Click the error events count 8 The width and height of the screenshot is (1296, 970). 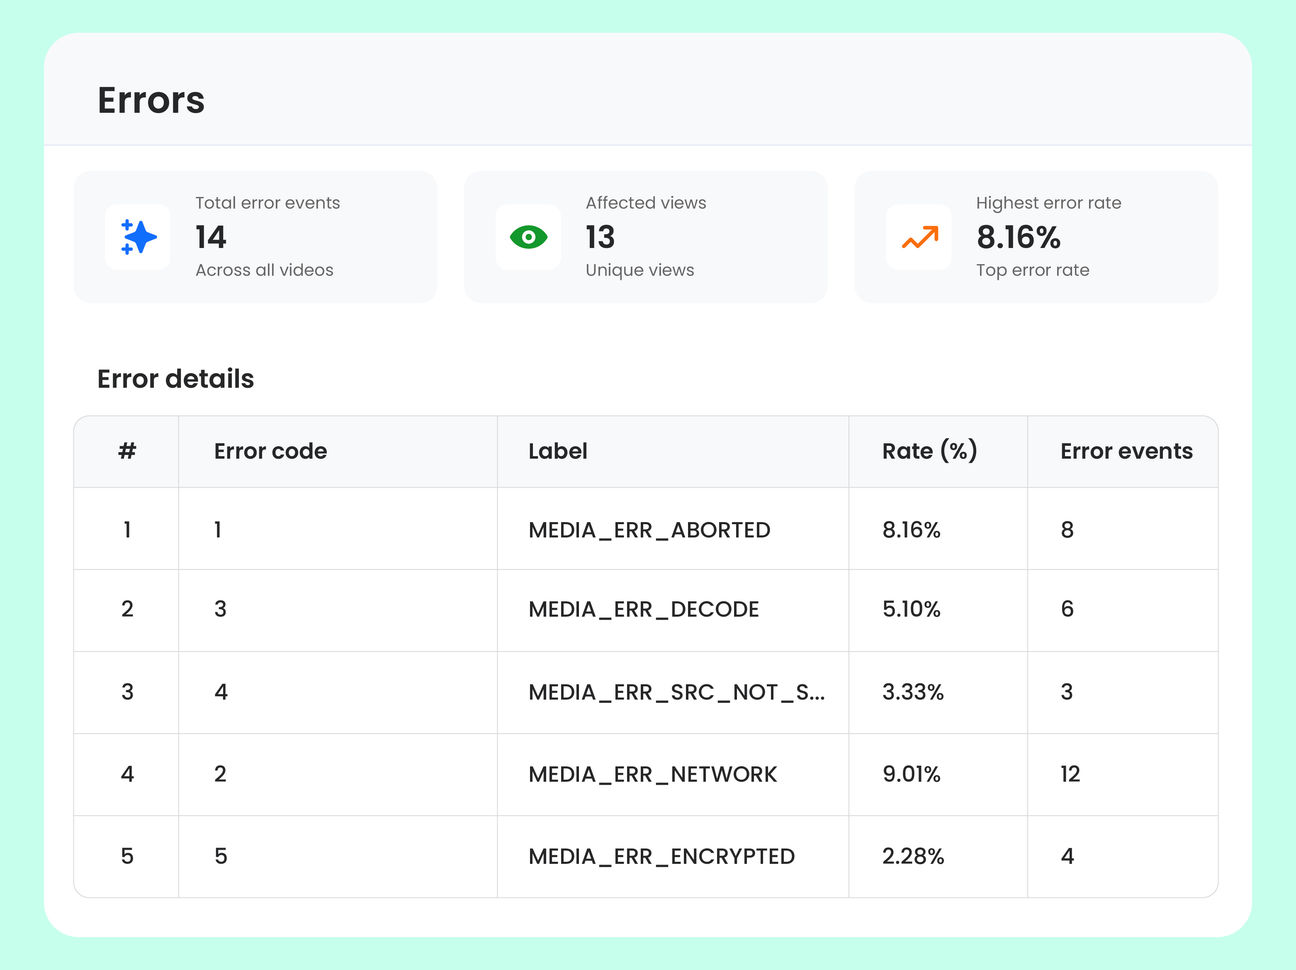coord(1067,530)
